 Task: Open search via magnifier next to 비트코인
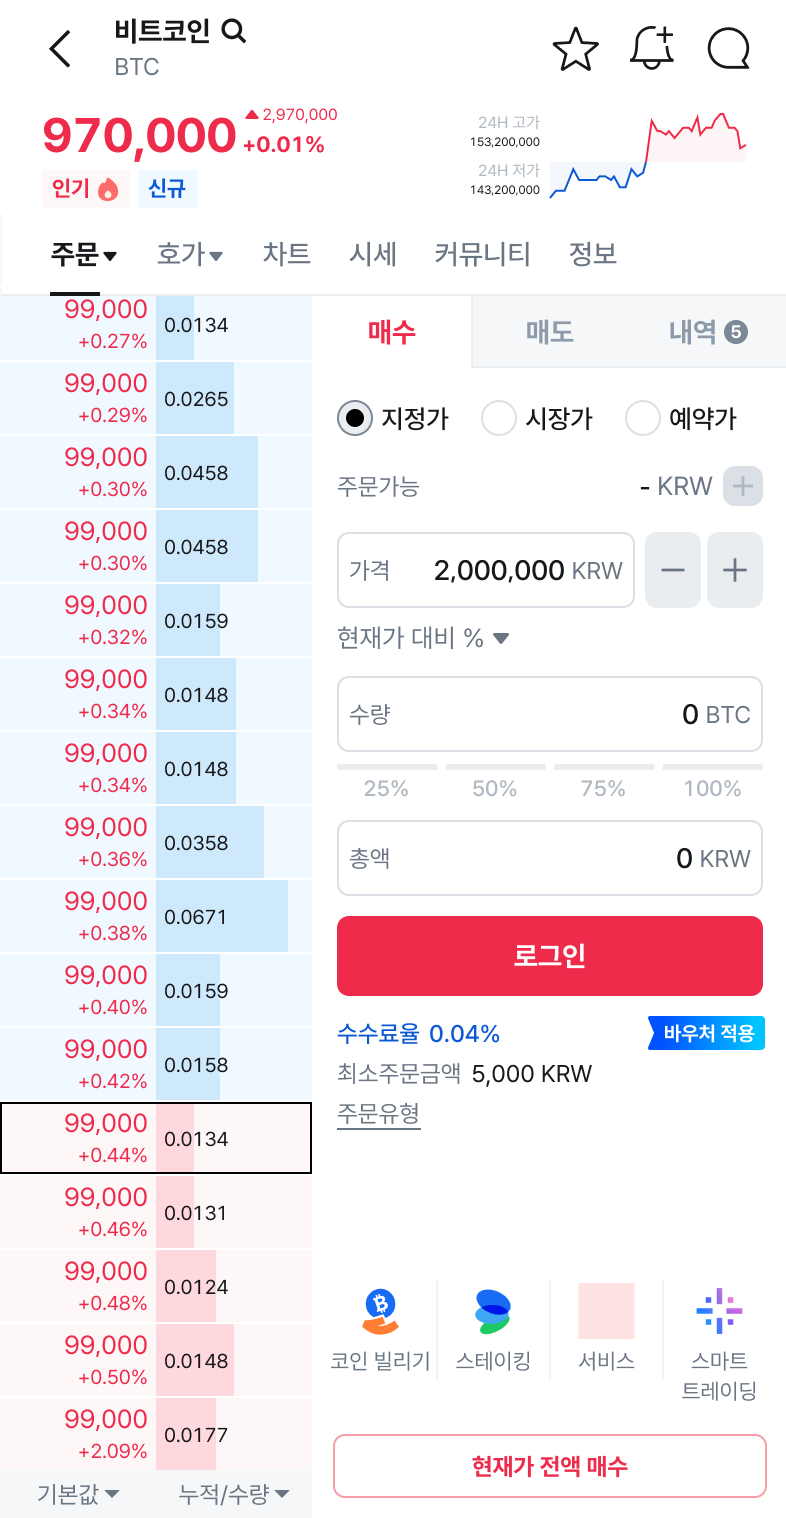coord(233,32)
